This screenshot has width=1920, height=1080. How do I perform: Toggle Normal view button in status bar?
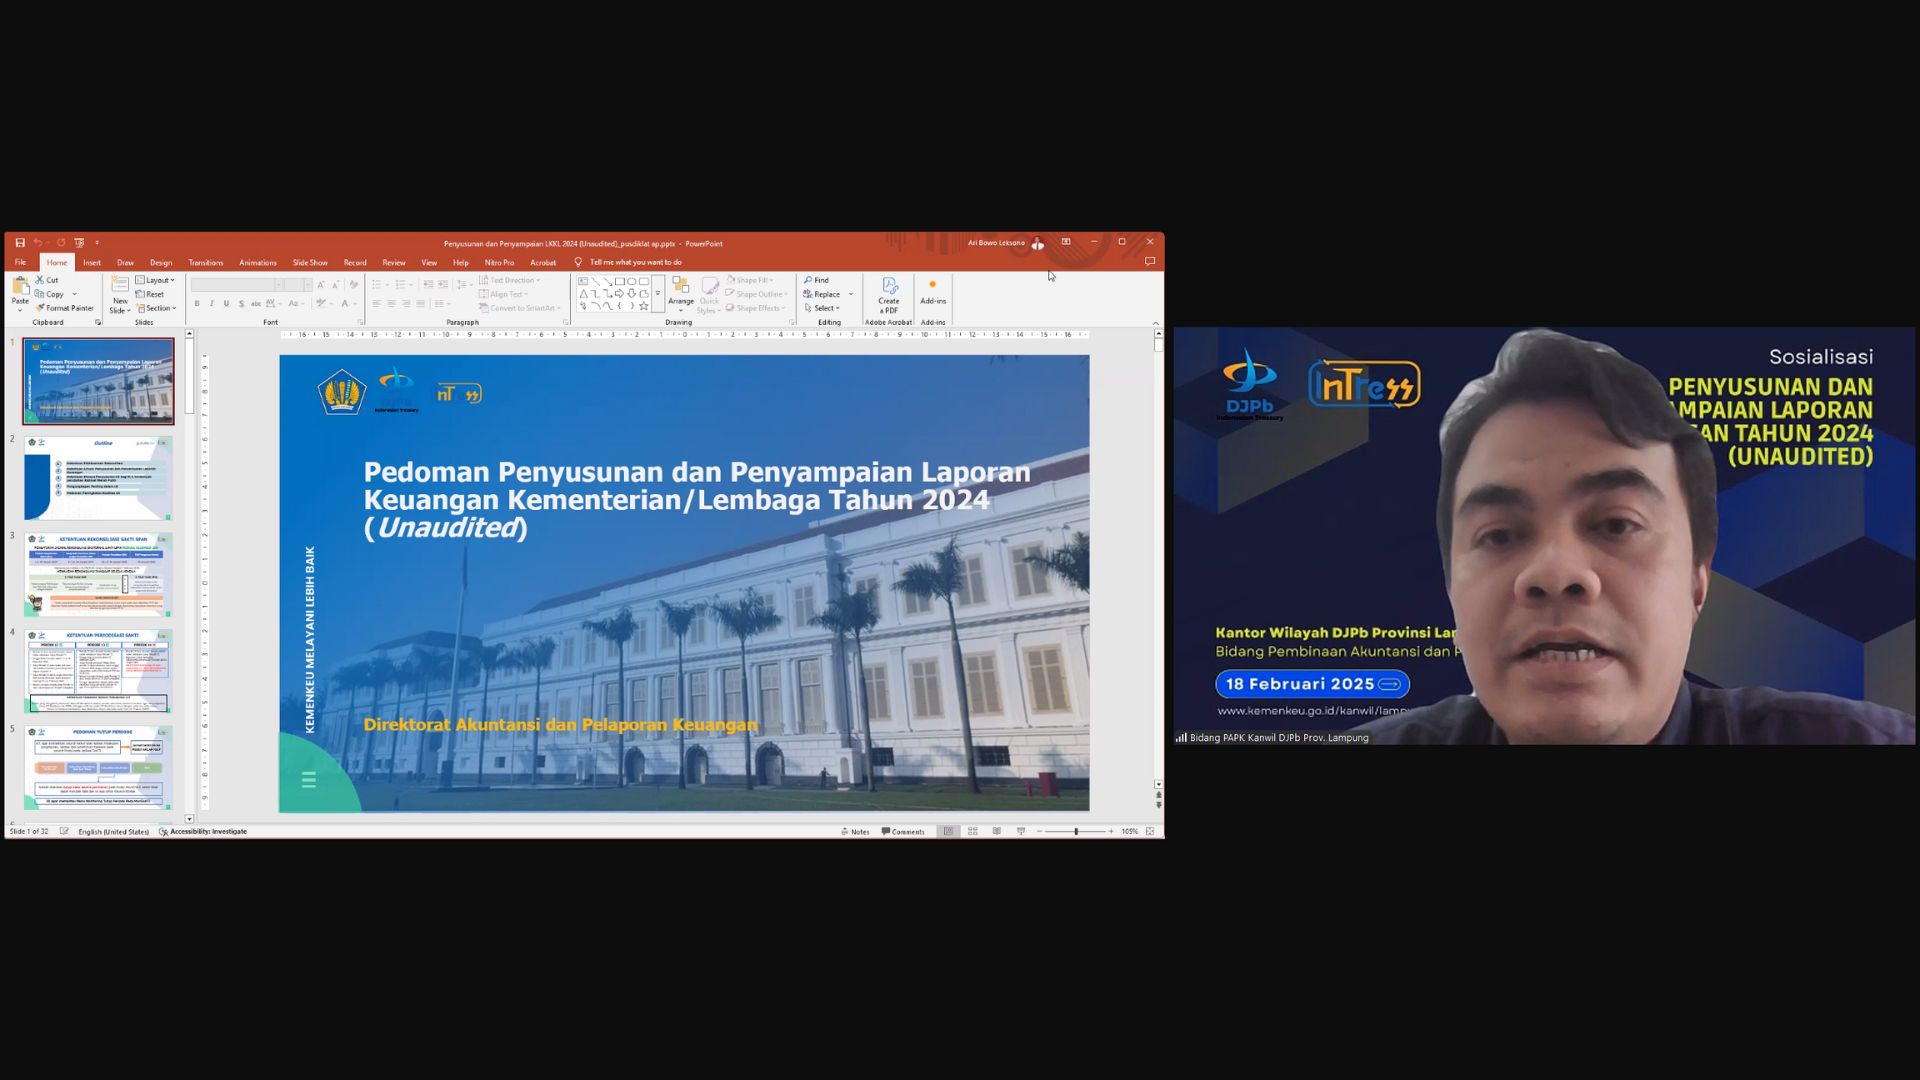pos(949,831)
